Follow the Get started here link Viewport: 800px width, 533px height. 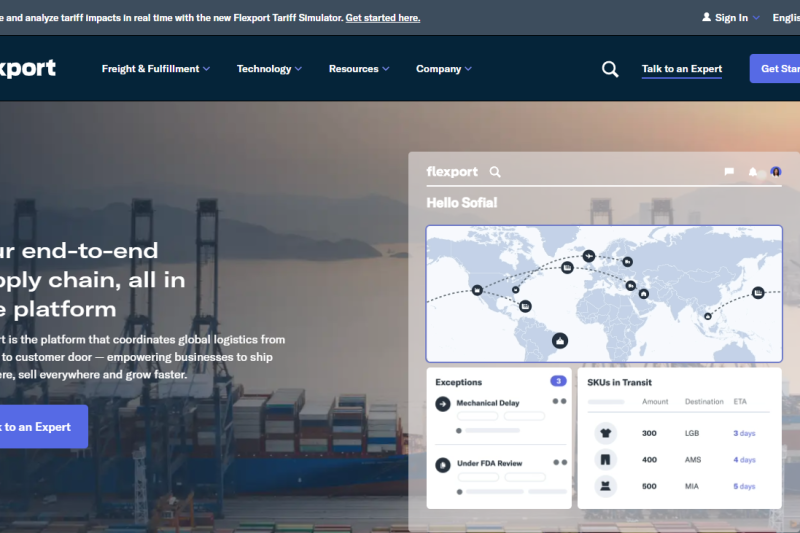tap(383, 18)
